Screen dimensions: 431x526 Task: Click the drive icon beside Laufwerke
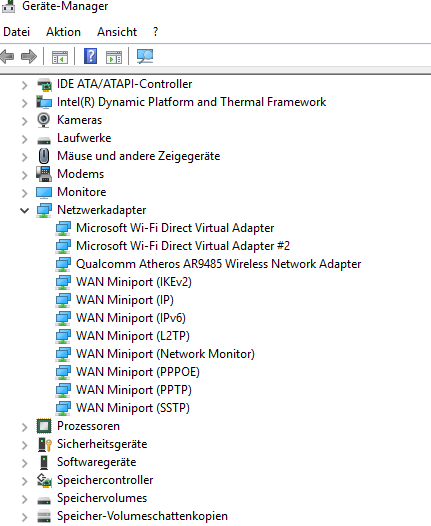coord(44,140)
